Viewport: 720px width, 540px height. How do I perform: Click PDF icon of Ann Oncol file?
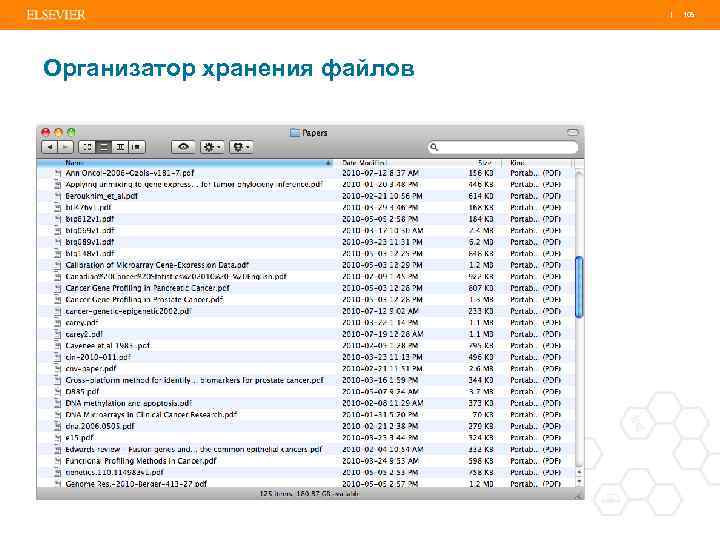tap(57, 173)
